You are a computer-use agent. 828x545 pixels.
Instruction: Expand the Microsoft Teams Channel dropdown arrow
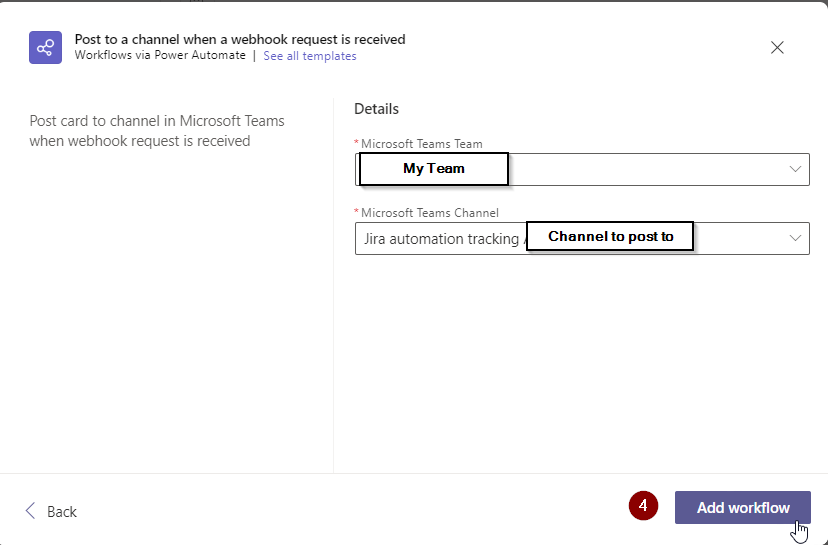coord(795,238)
